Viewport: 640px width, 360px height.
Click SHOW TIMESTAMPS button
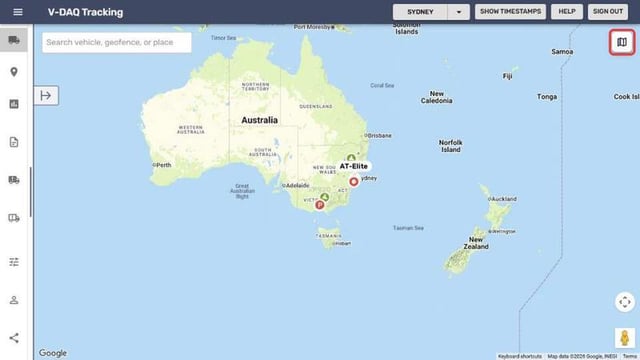[510, 12]
